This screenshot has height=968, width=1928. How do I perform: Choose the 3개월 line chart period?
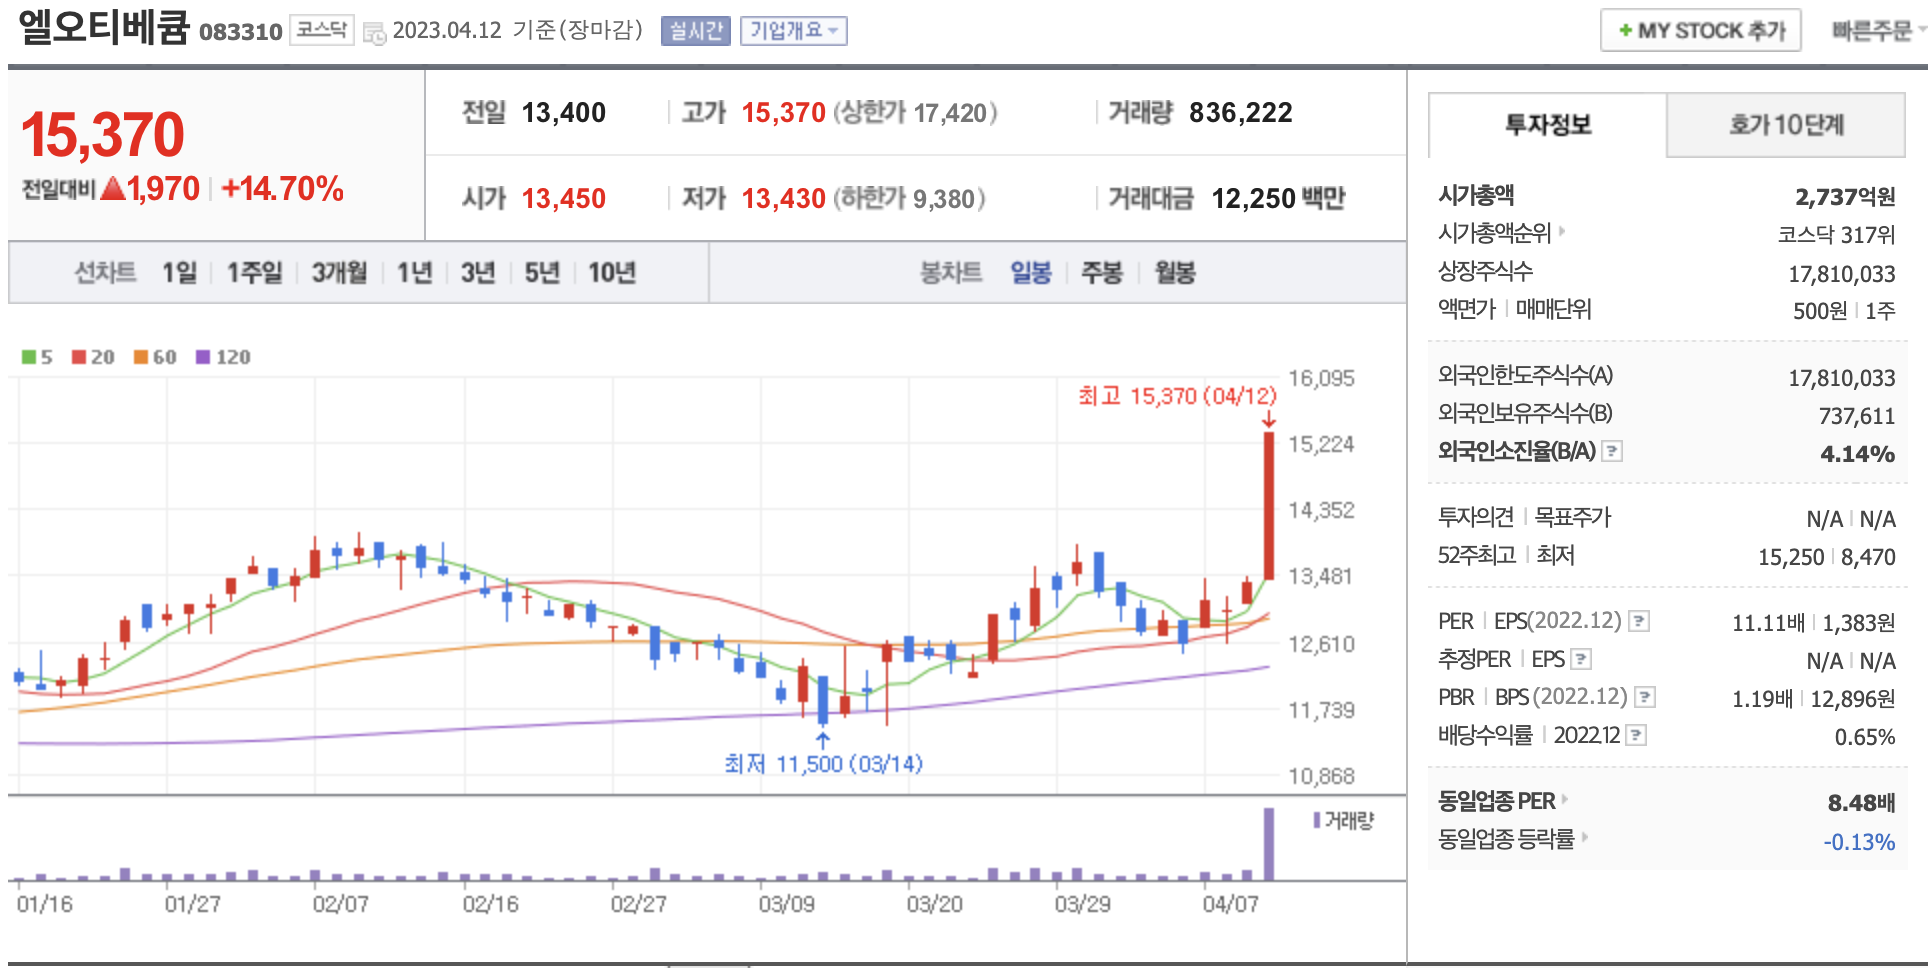click(x=339, y=273)
